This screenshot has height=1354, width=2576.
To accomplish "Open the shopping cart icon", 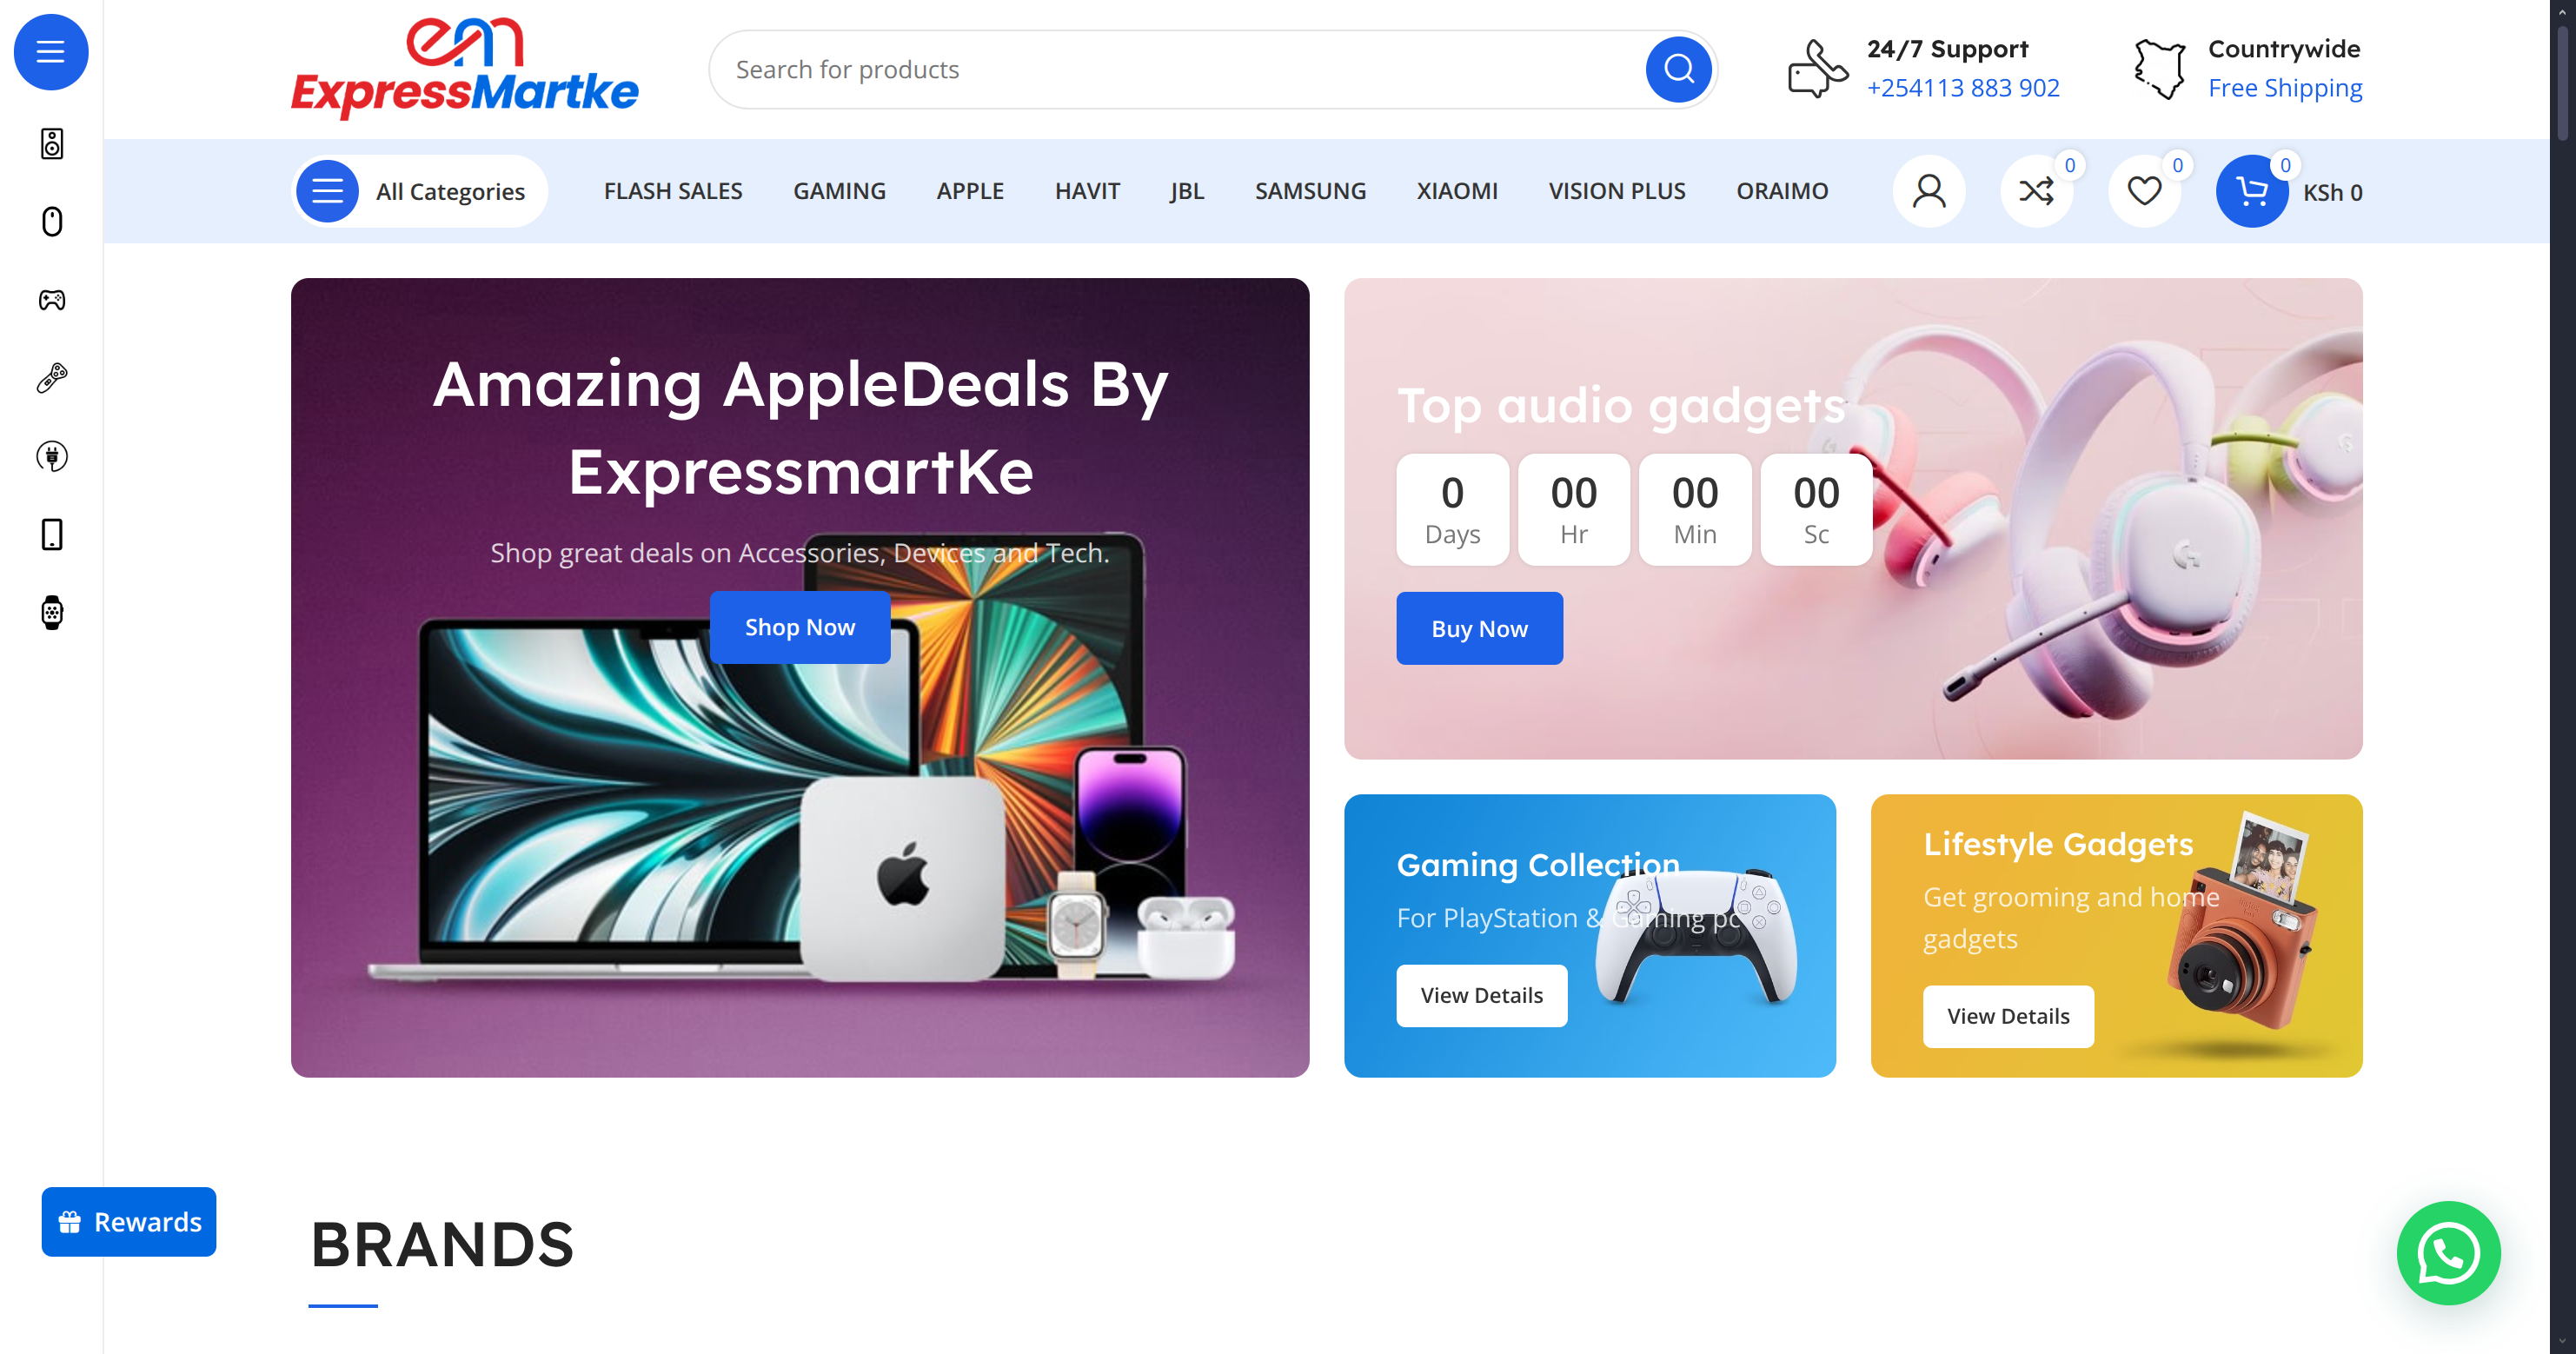I will 2252,191.
